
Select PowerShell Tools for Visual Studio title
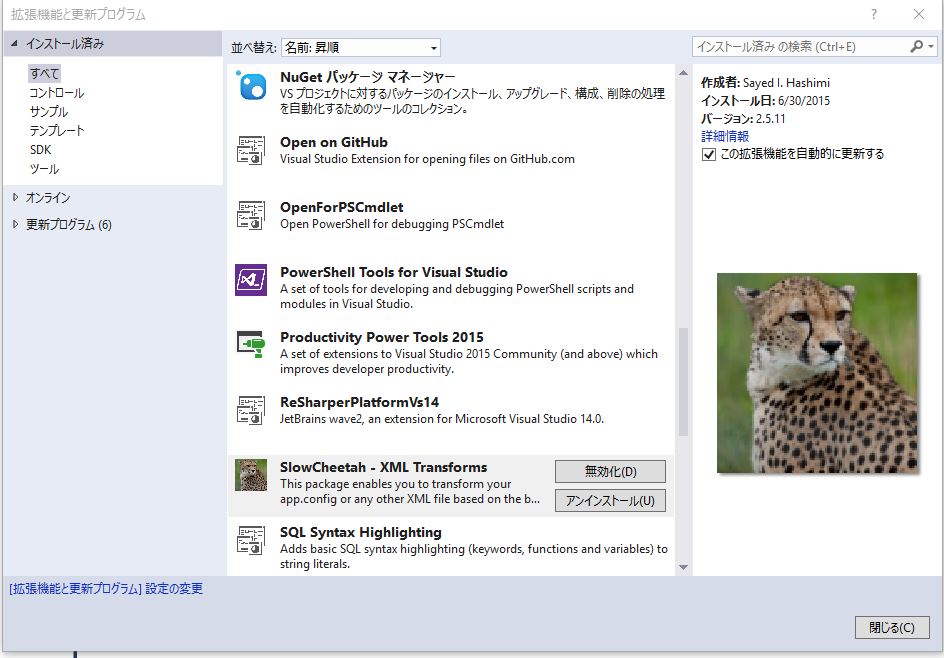[394, 272]
